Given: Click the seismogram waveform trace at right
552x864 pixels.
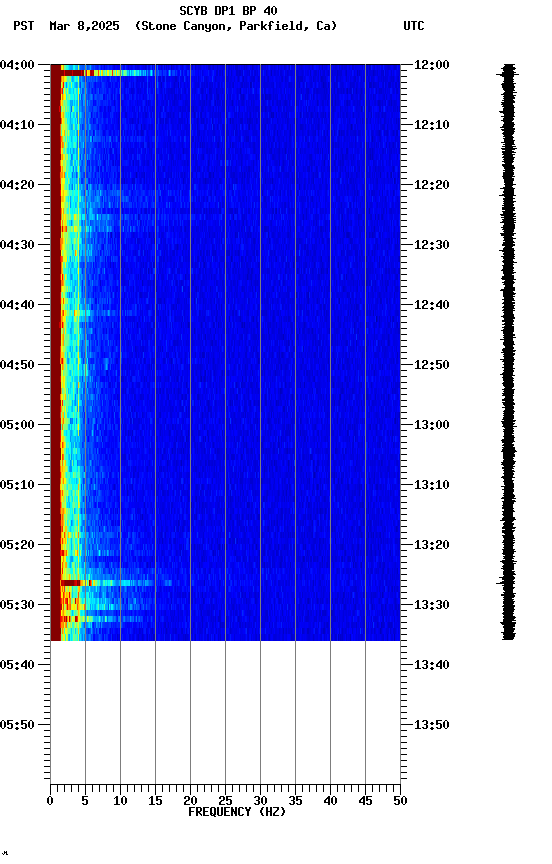Looking at the screenshot, I should point(508,352).
